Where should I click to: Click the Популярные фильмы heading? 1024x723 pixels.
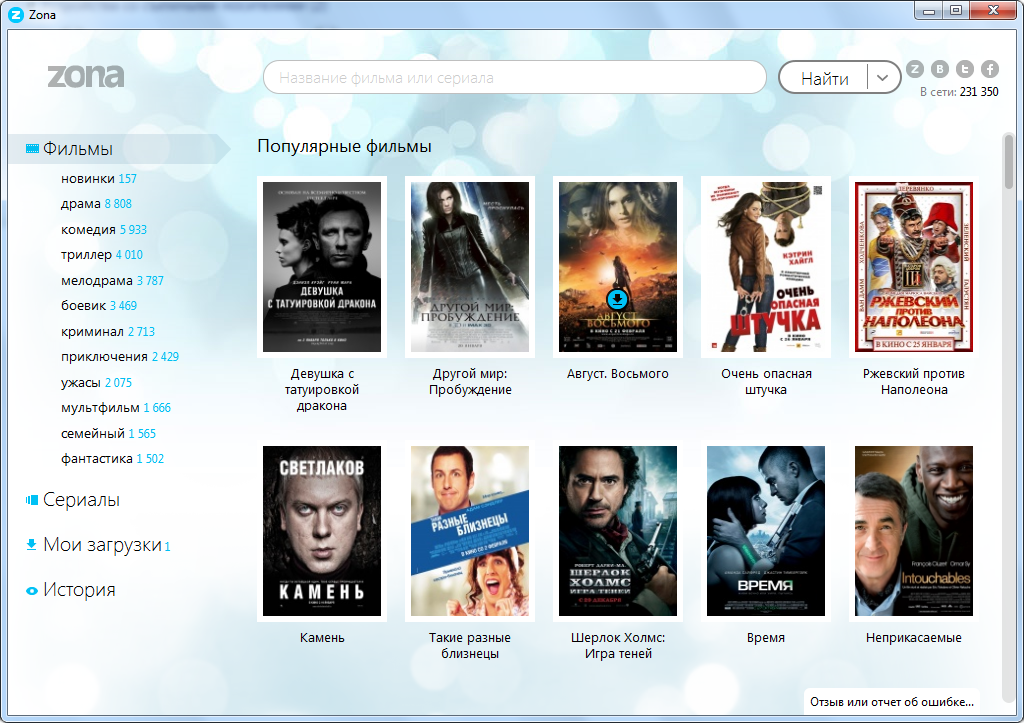[x=344, y=146]
